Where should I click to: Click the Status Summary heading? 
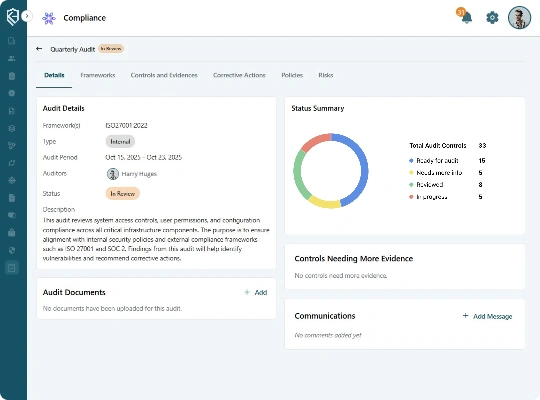[x=318, y=108]
